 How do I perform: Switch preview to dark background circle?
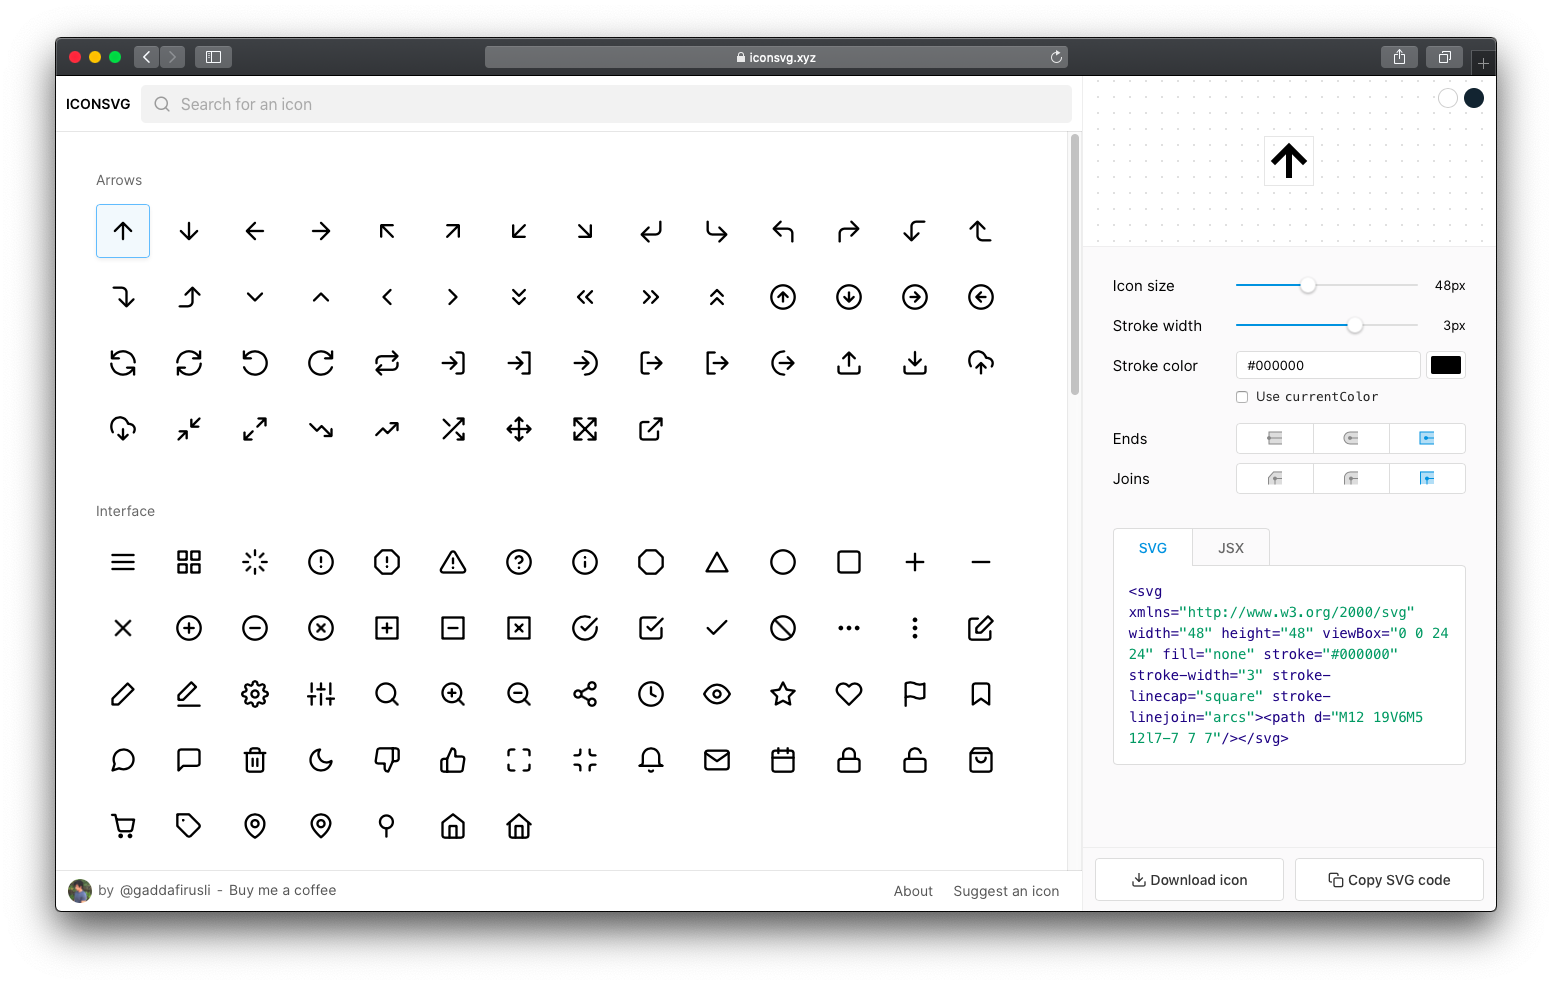[x=1474, y=98]
